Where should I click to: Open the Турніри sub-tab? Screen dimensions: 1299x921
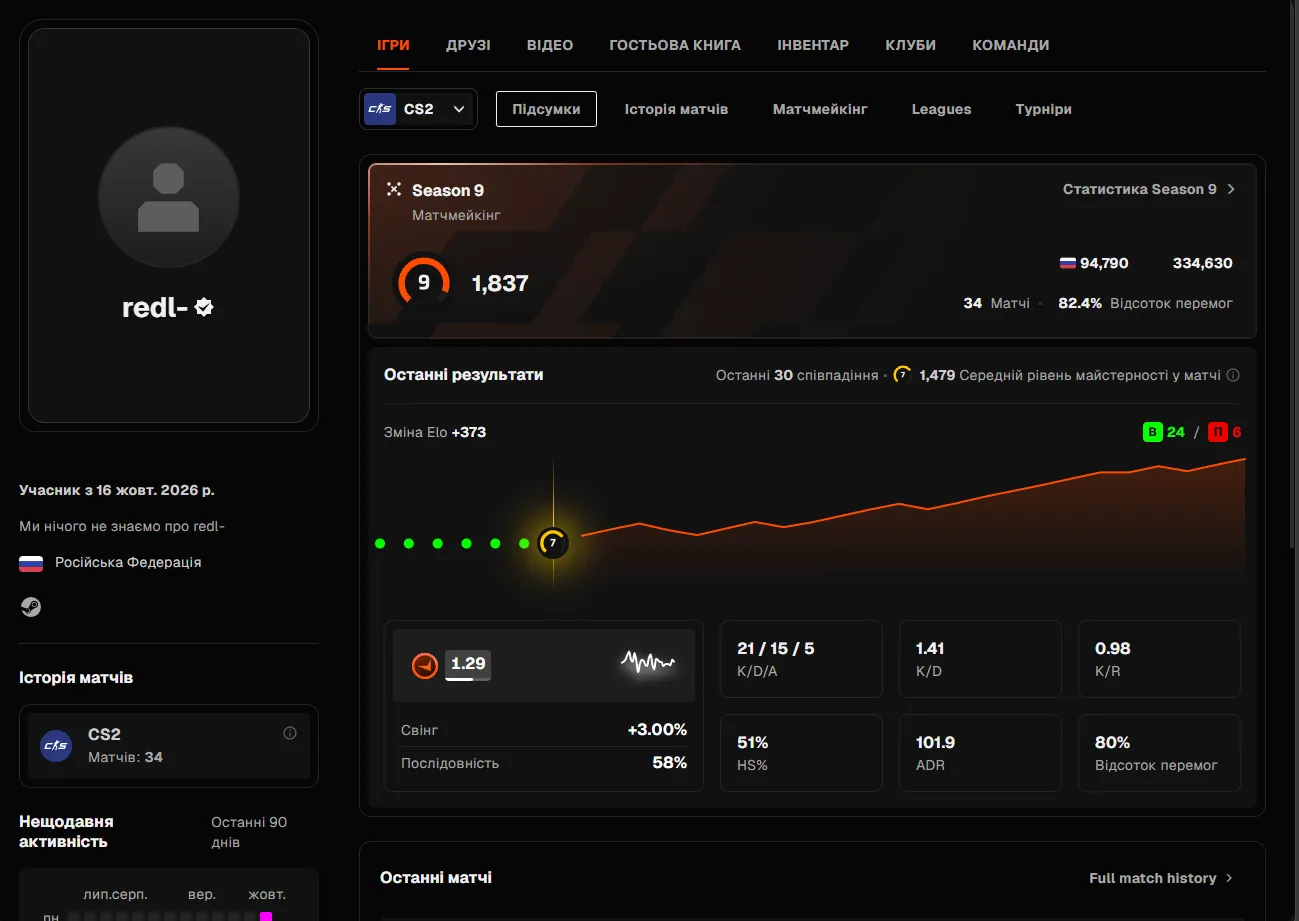[x=1043, y=109]
